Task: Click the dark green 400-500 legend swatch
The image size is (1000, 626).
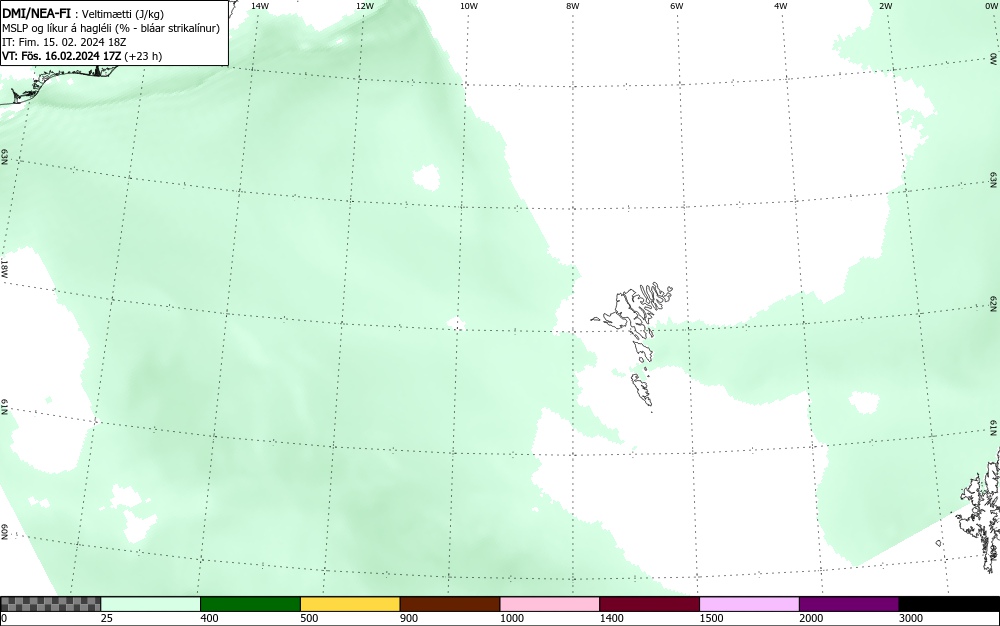Action: click(250, 604)
